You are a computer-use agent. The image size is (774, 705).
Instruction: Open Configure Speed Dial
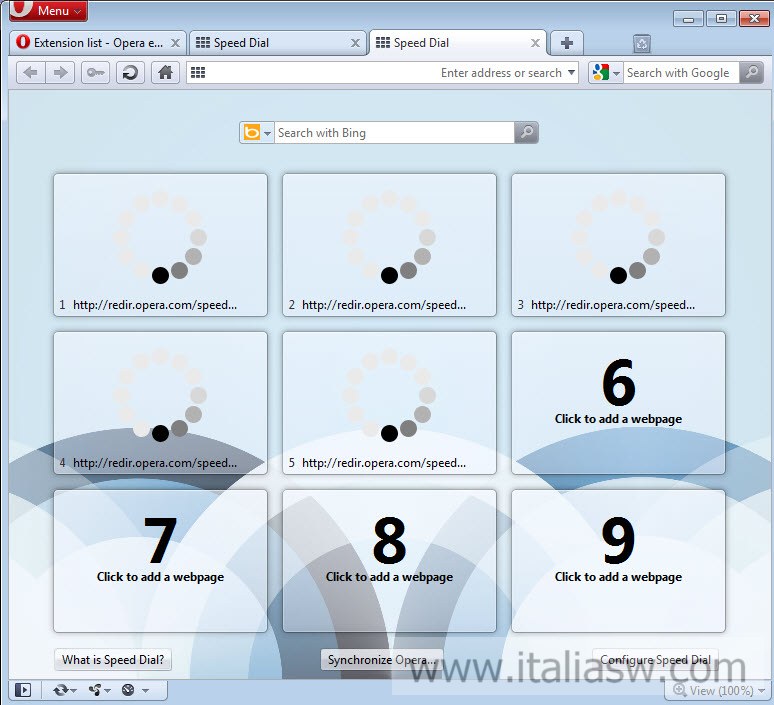(655, 660)
